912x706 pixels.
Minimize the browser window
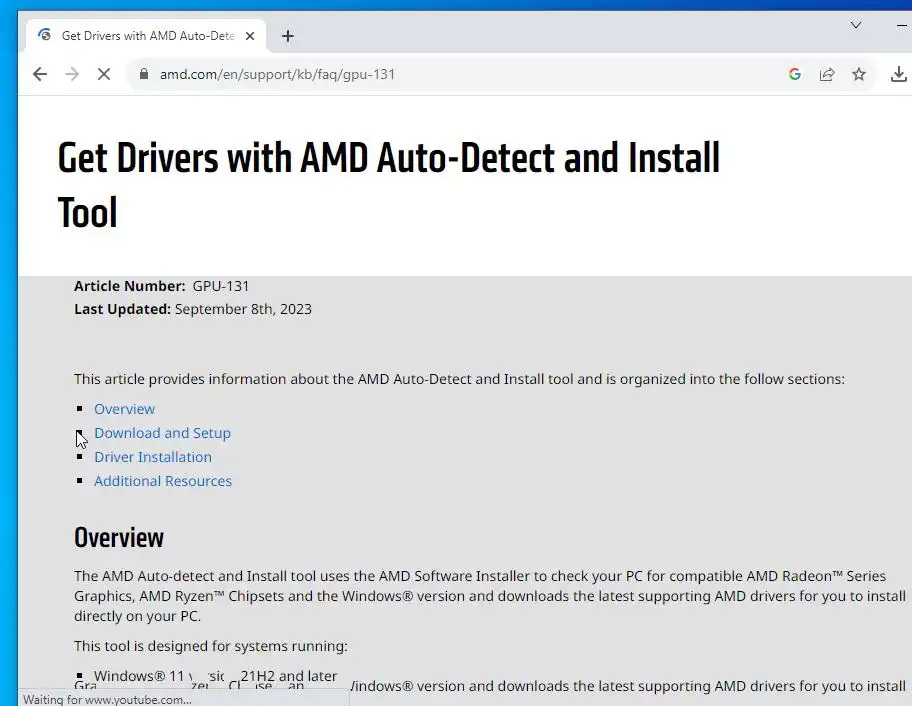click(903, 25)
